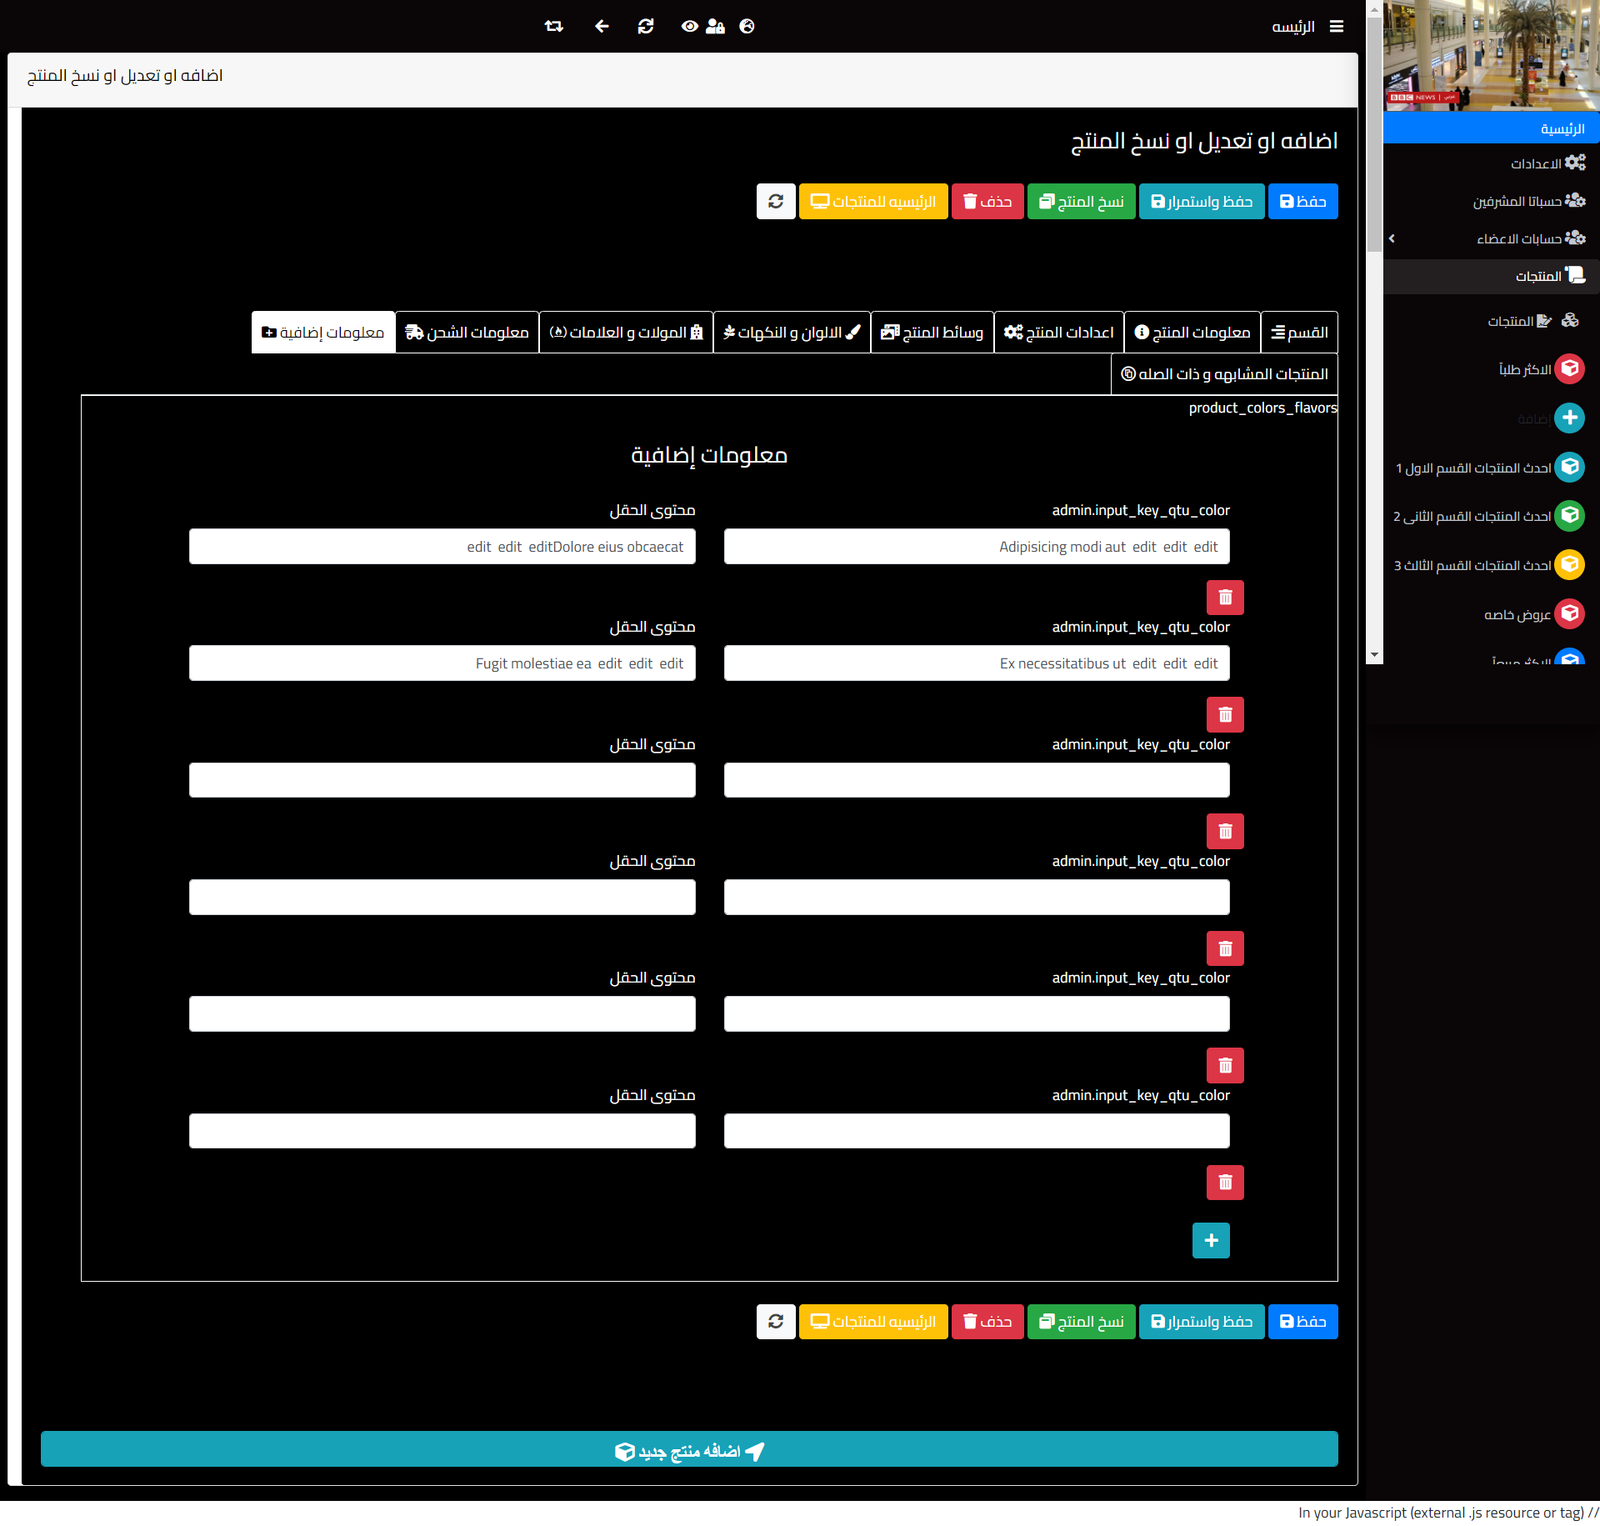Image resolution: width=1600 pixels, height=1526 pixels.
Task: Delete the first additional info row
Action: 1225,598
